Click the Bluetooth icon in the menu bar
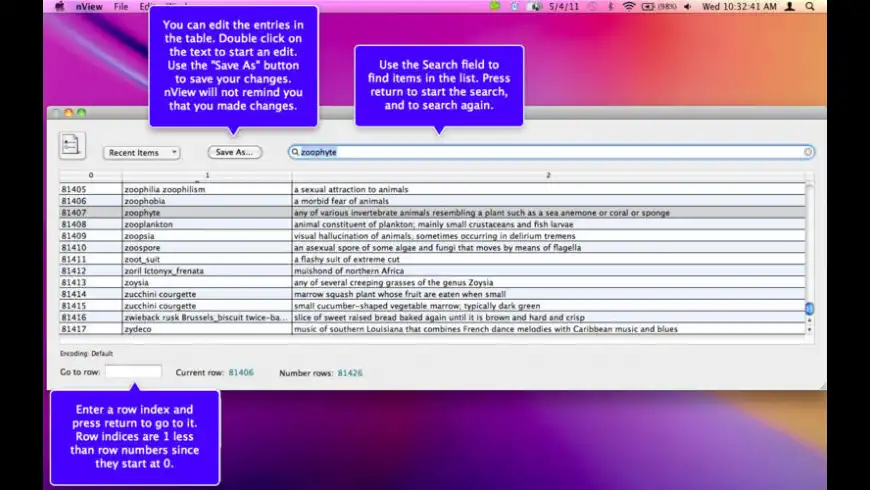The height and width of the screenshot is (490, 870). [610, 7]
